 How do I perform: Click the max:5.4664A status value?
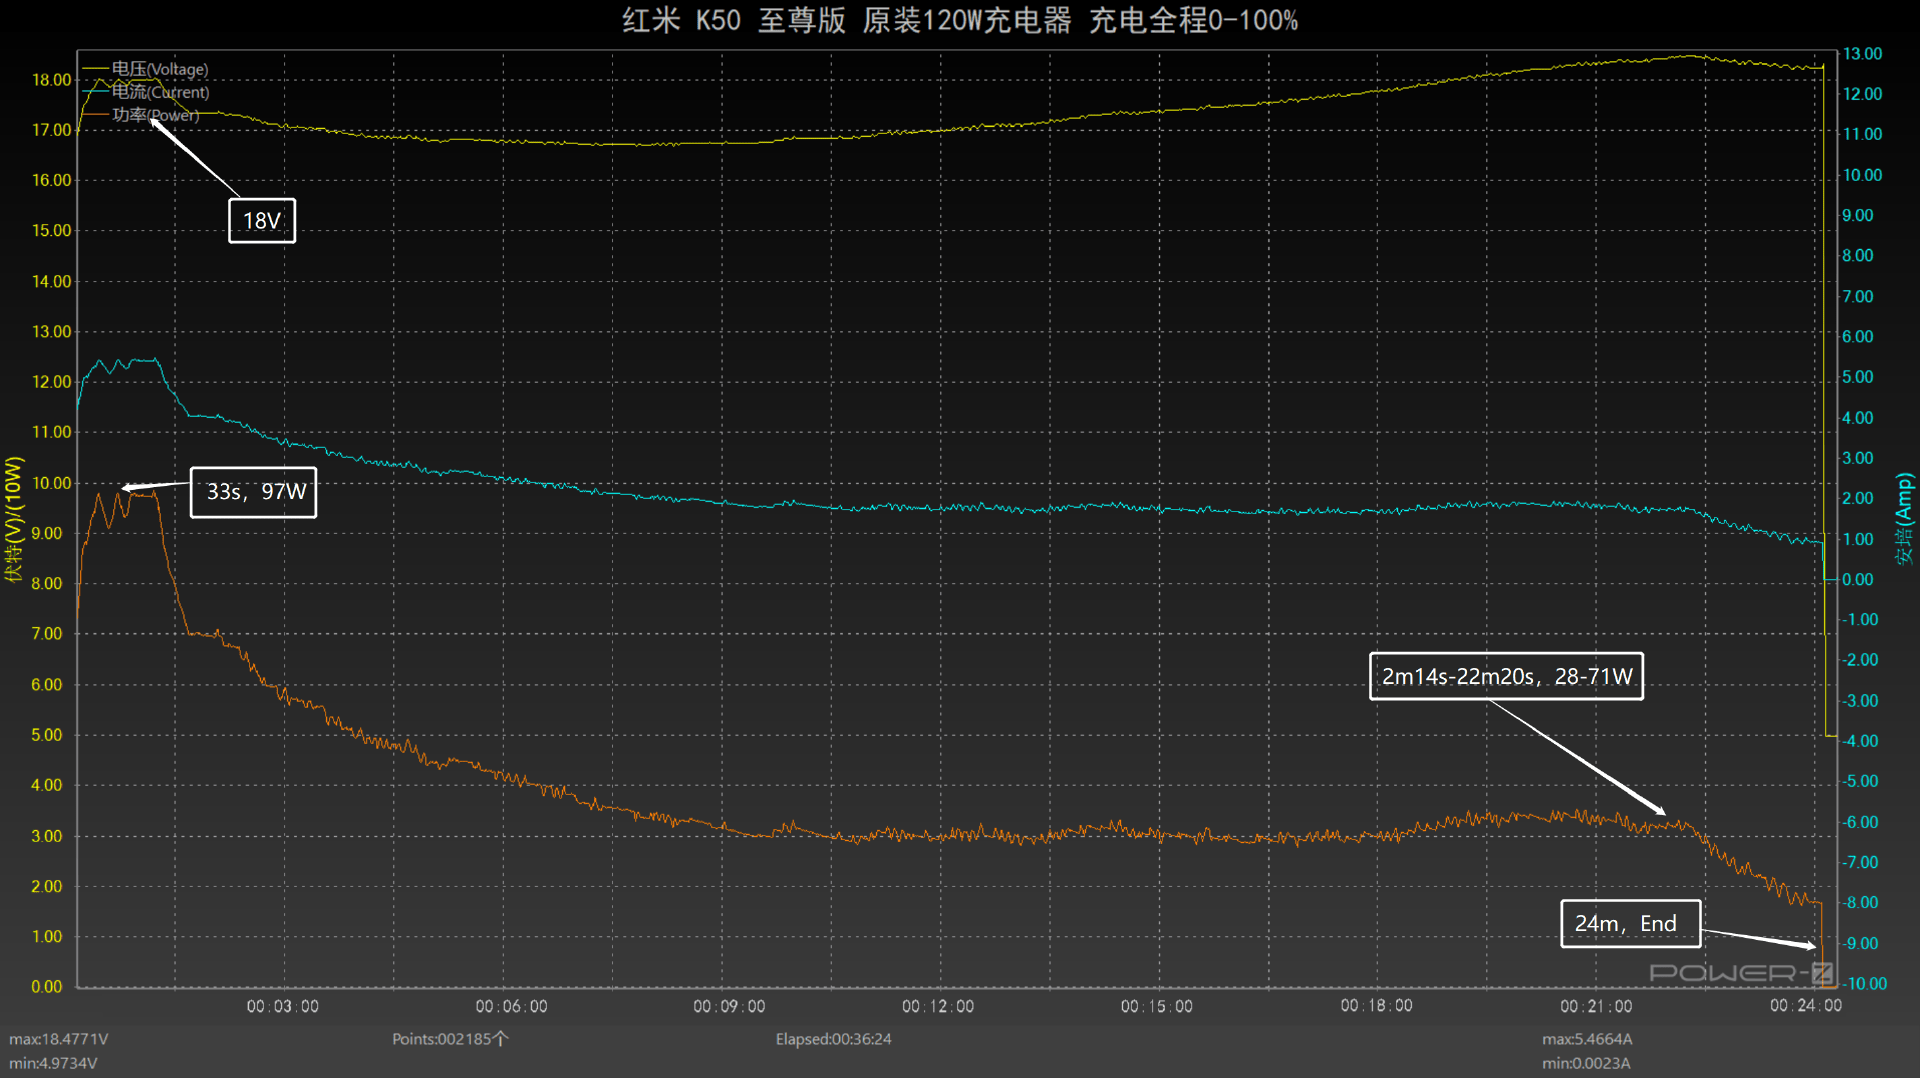click(x=1587, y=1039)
